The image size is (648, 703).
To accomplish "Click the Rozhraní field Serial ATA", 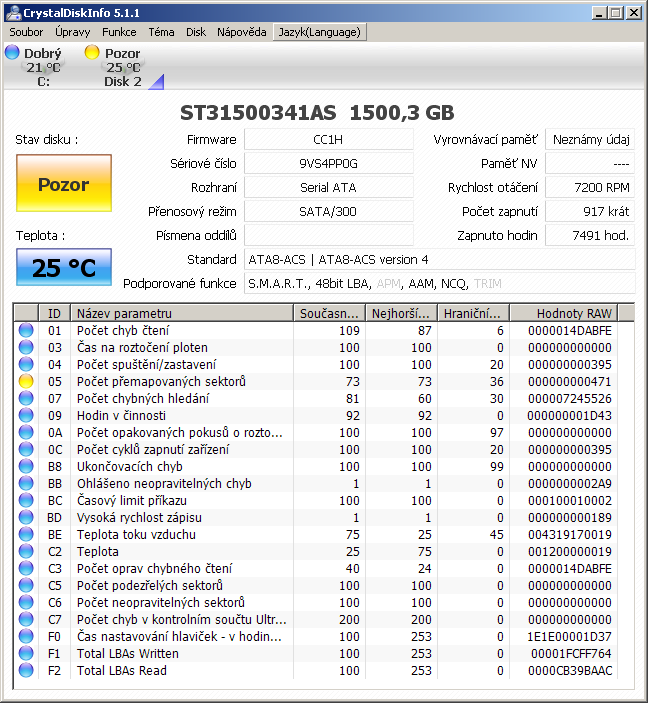I will (328, 187).
